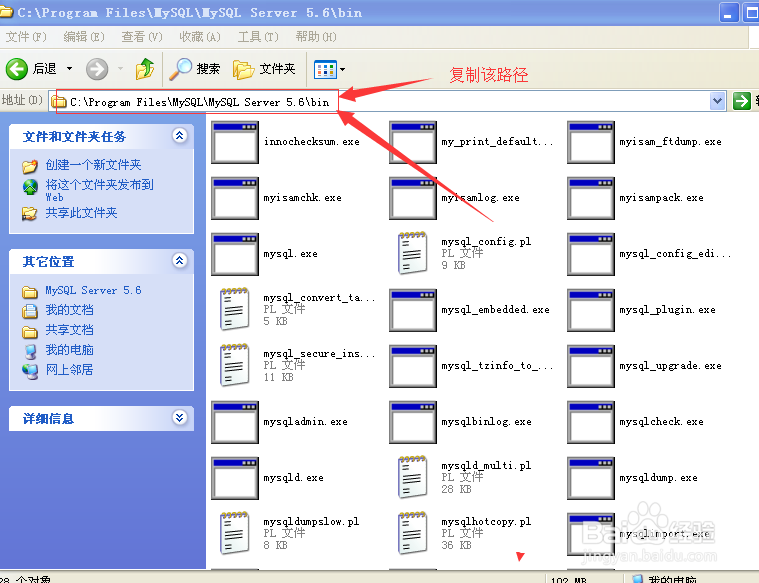Select mysql_tzinfo_to_... file icon
This screenshot has height=583, width=759.
[413, 367]
